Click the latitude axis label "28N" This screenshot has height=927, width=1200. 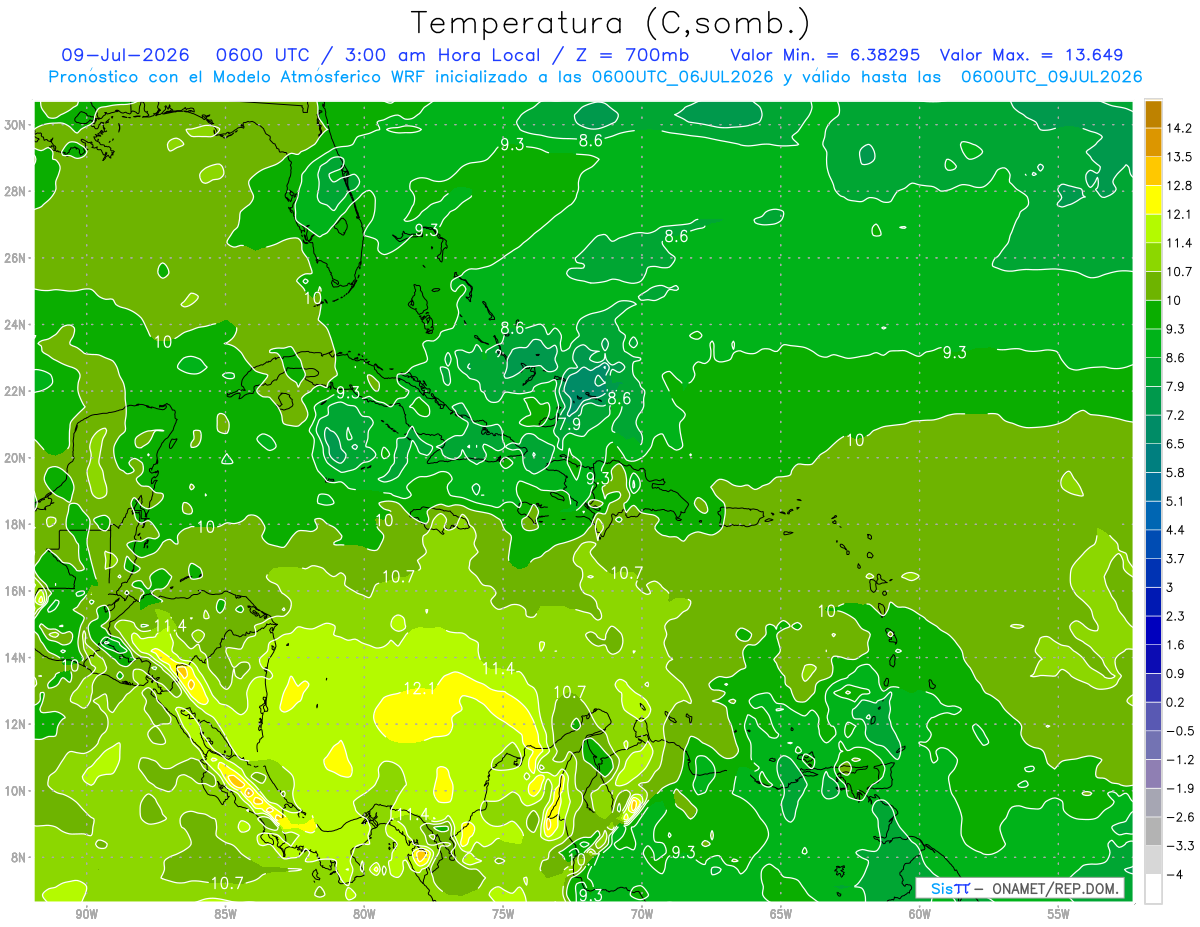[x=17, y=191]
